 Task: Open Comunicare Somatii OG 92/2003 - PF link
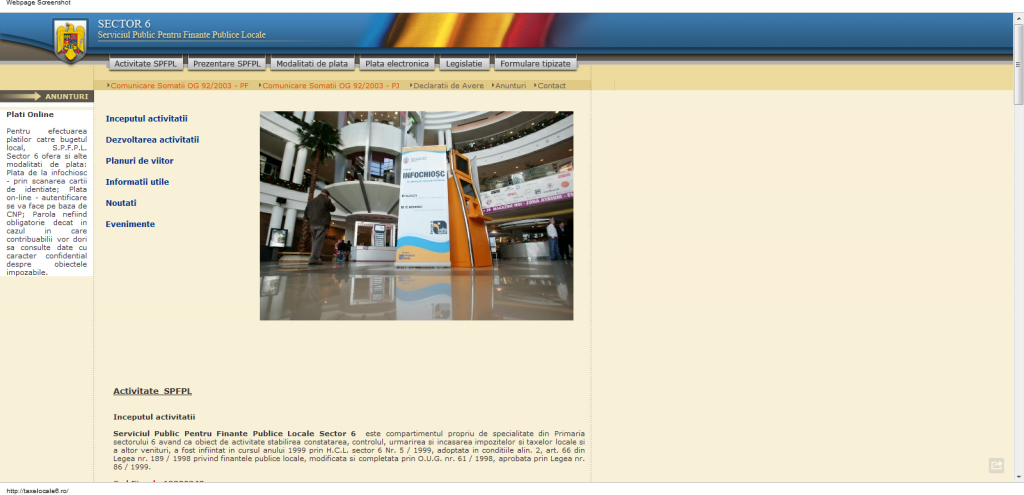(x=178, y=86)
